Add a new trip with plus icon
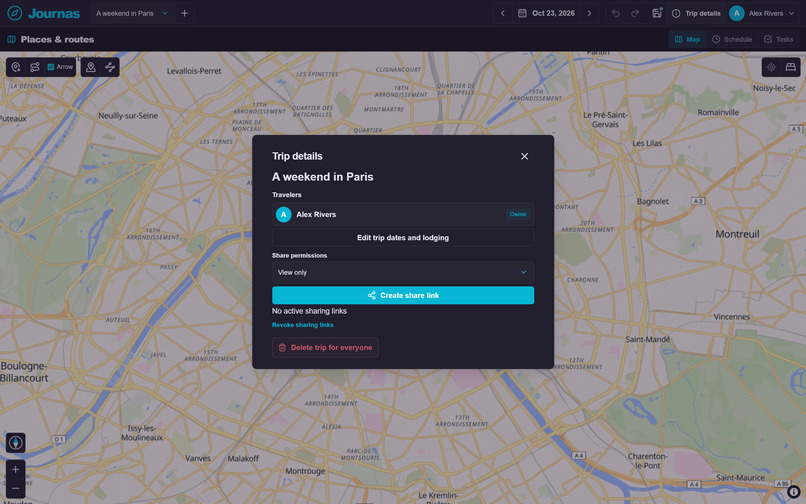 click(x=185, y=13)
